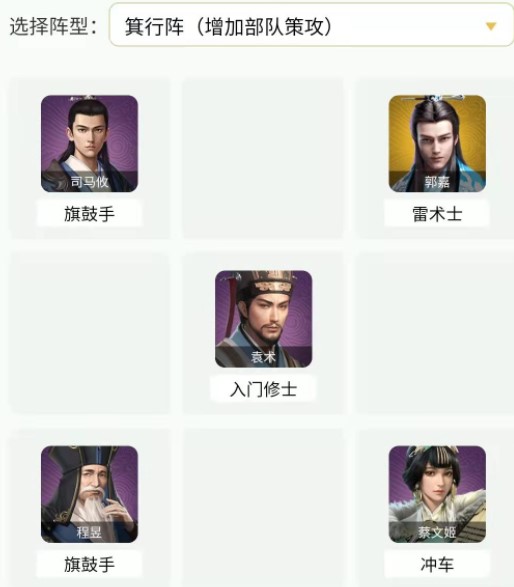Click 冲车 label under 蔡文姬
This screenshot has width=514, height=587.
coord(437,564)
